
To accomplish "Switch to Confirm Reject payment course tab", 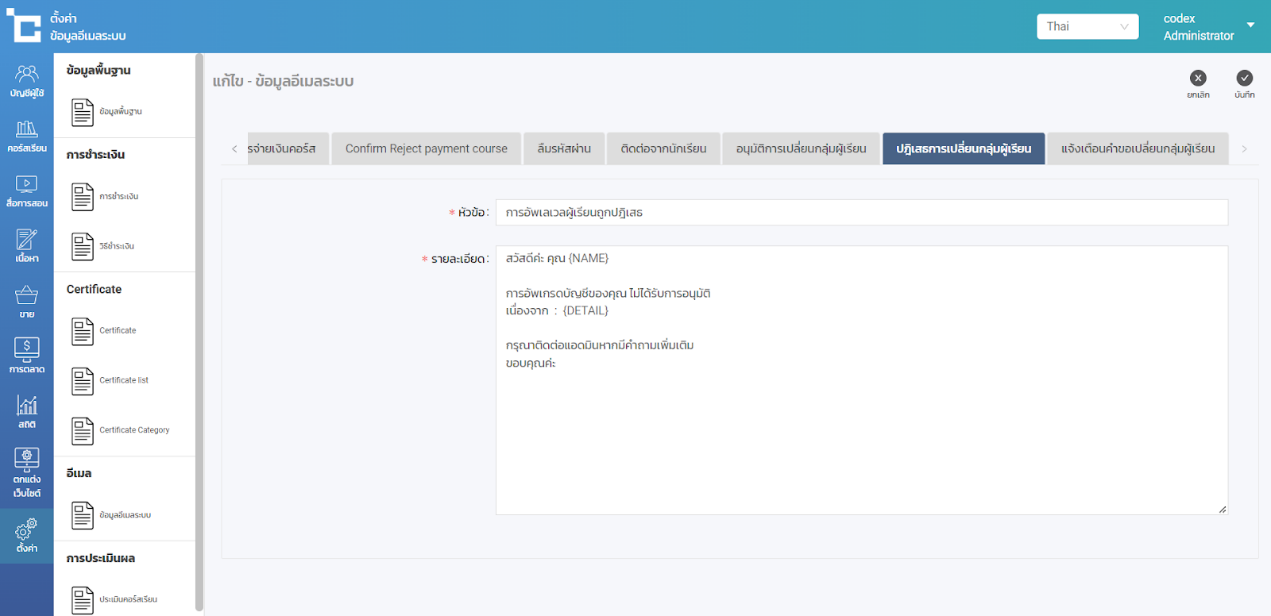I will coord(426,149).
